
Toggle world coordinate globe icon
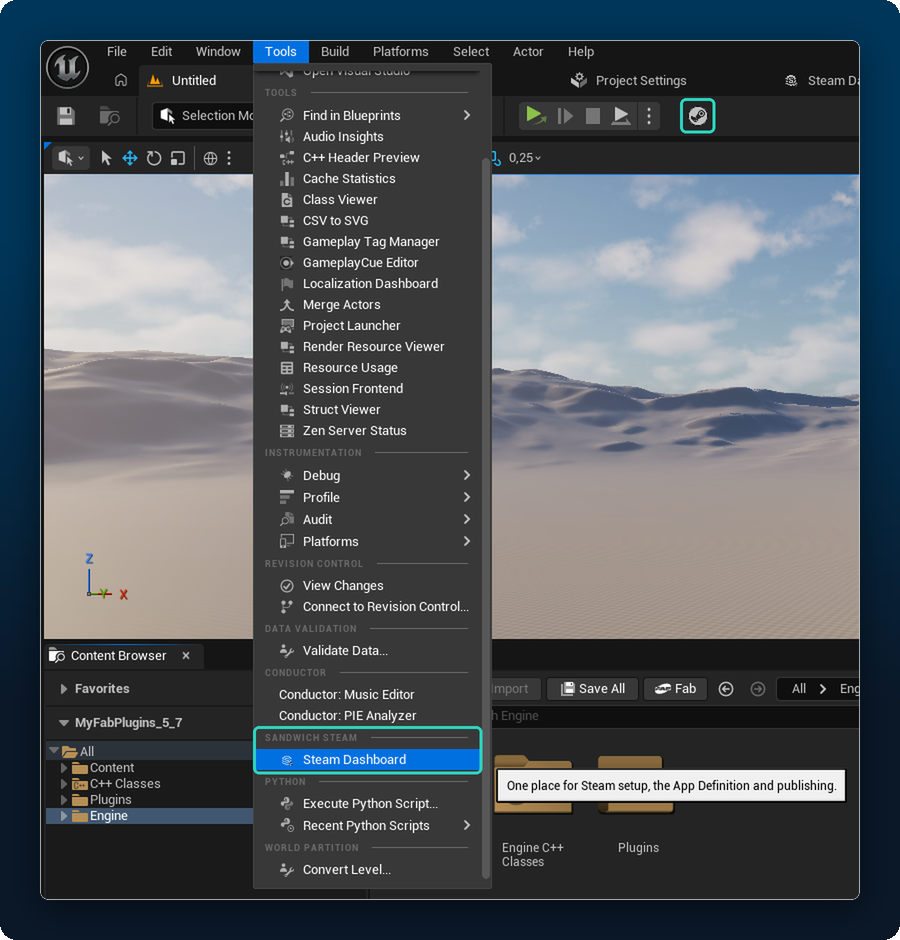click(x=210, y=158)
